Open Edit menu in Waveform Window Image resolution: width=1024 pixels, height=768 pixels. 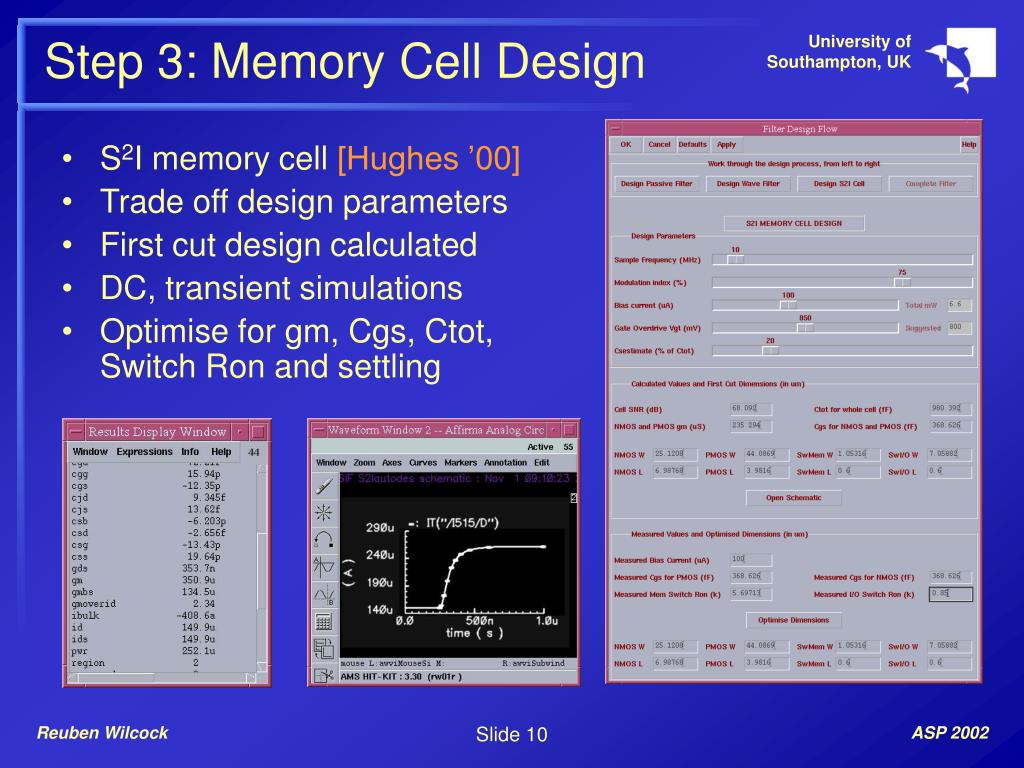click(542, 462)
